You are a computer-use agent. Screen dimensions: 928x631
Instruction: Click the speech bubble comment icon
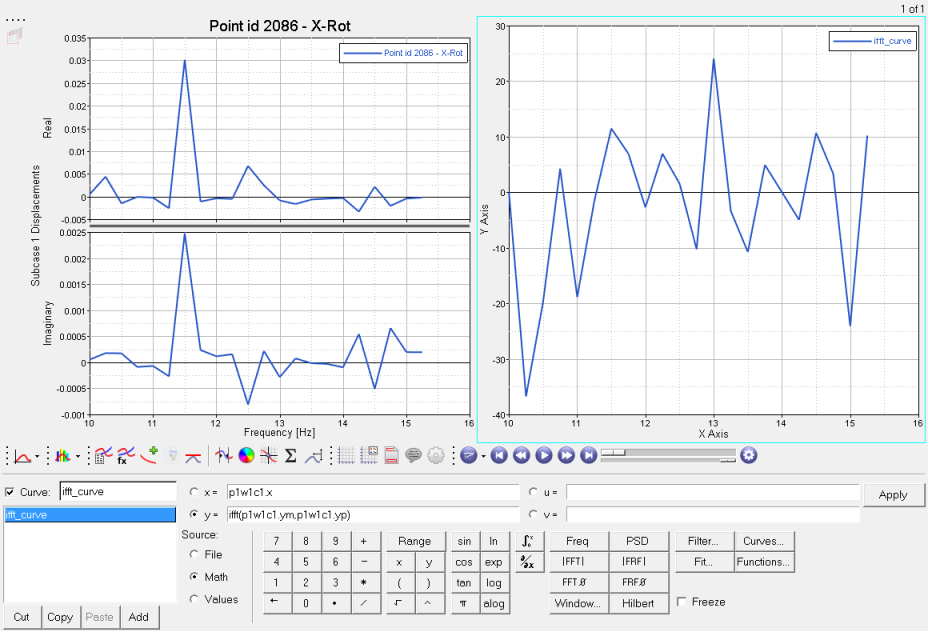[413, 456]
